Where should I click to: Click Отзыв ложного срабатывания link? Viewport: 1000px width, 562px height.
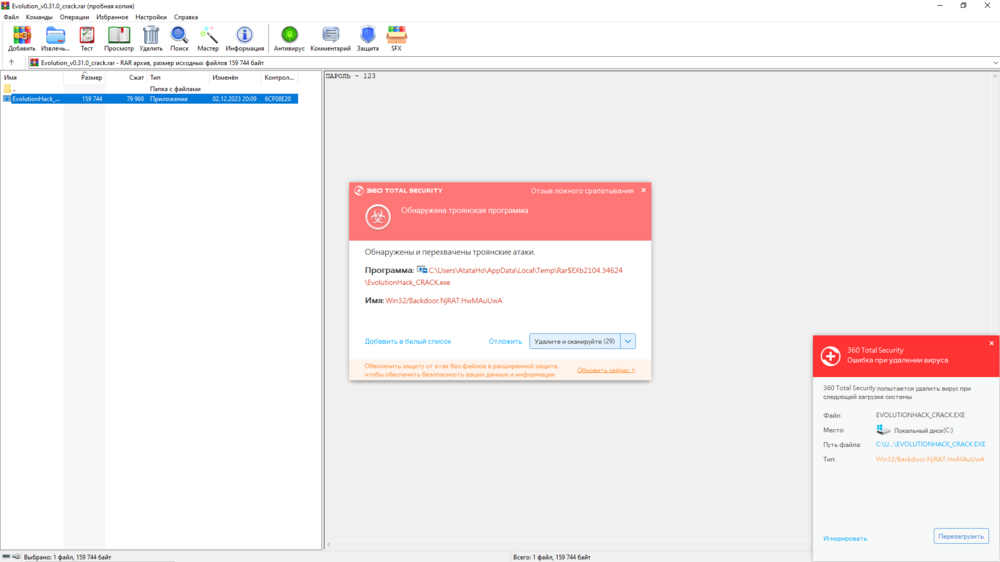coord(582,191)
